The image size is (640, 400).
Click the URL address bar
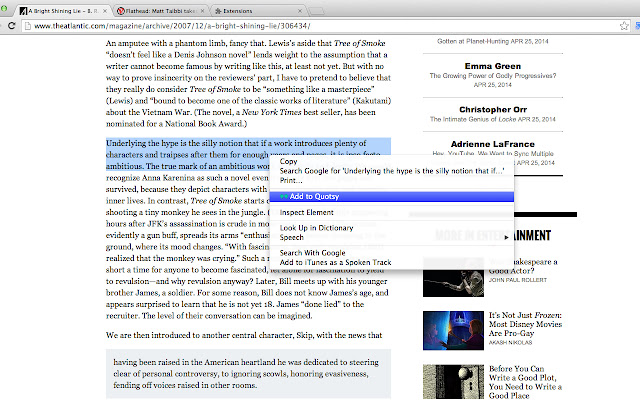pos(324,26)
